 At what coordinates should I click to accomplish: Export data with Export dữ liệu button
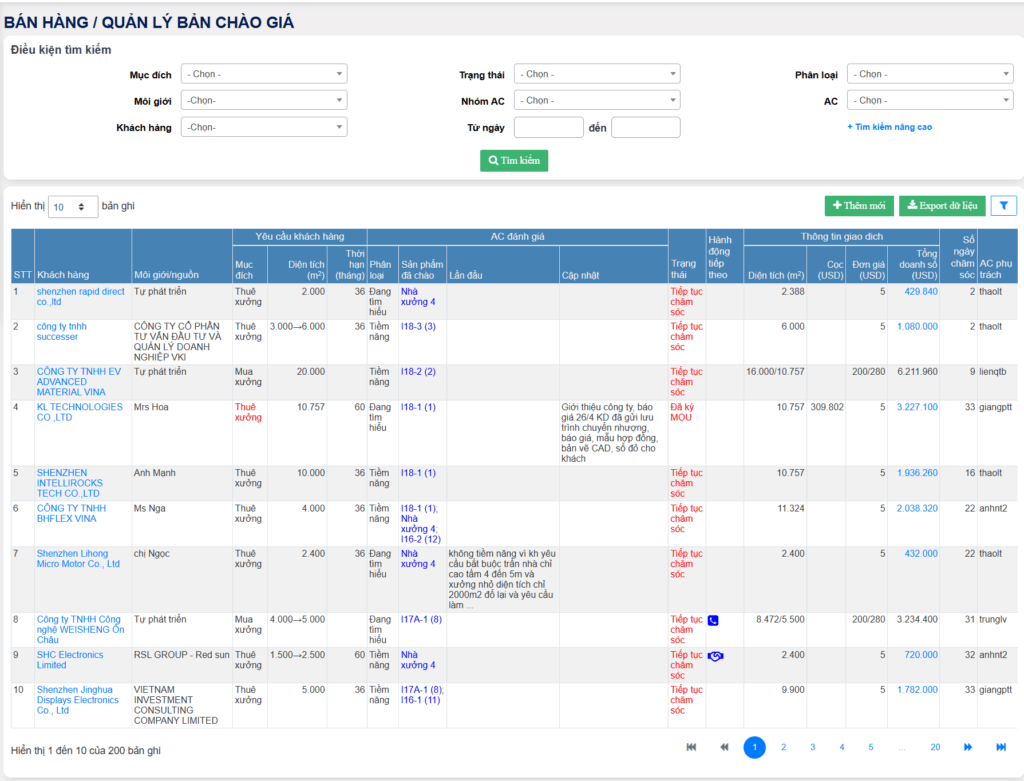[x=942, y=206]
